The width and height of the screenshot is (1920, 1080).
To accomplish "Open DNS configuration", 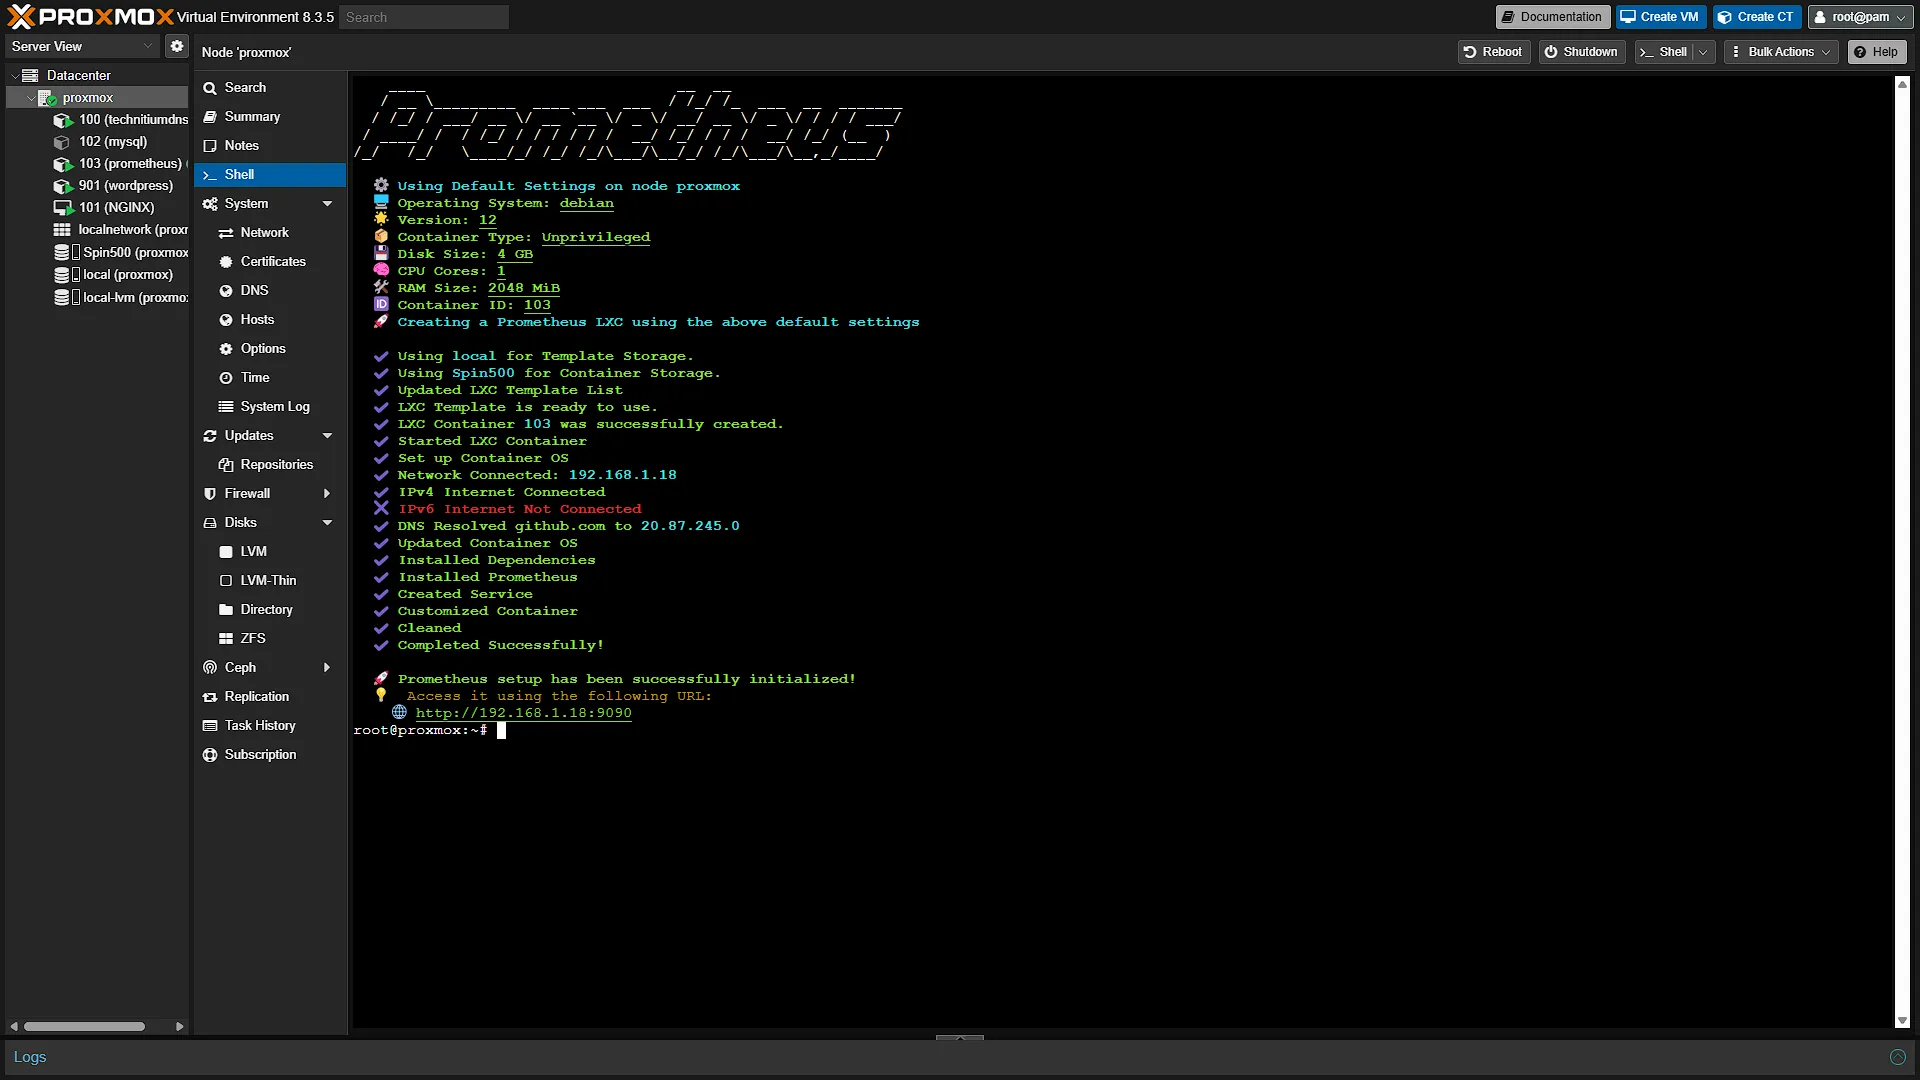I will (270, 291).
